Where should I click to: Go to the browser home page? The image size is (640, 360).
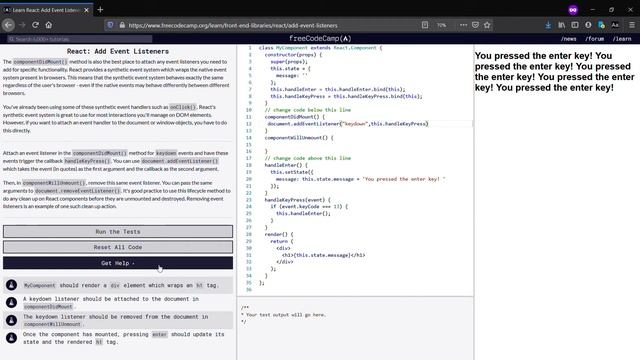pos(49,25)
